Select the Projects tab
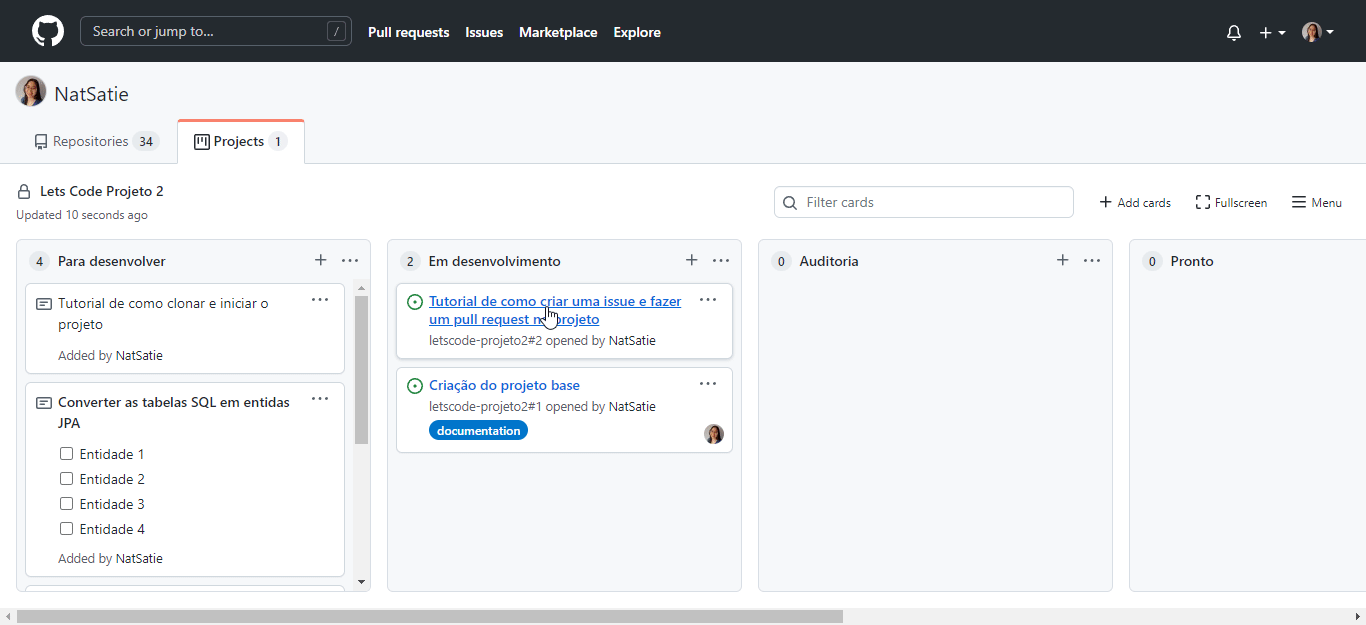Screen dimensions: 1366x625 tap(241, 141)
